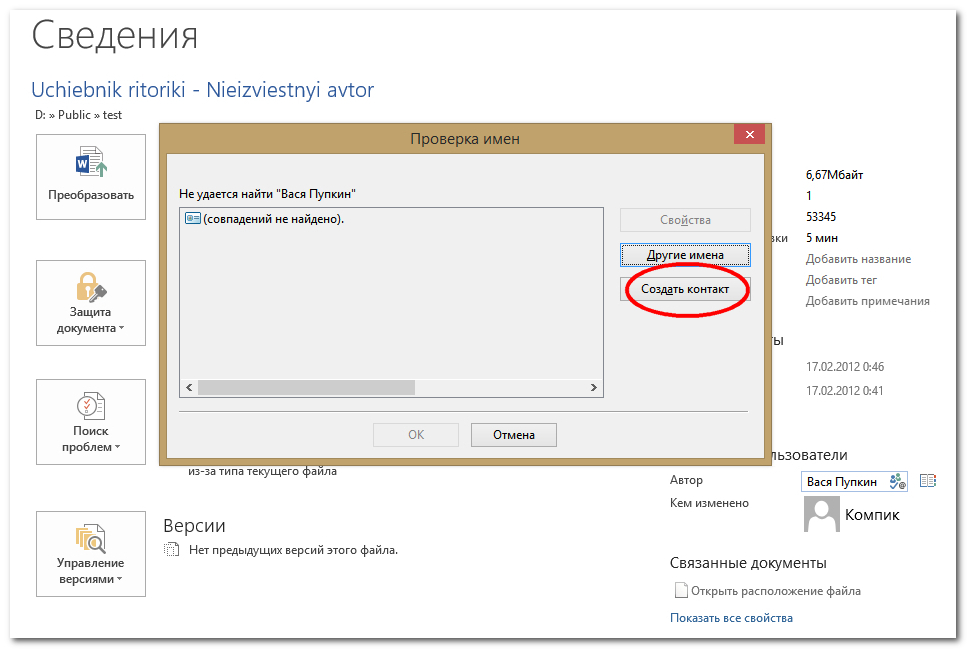The height and width of the screenshot is (649, 967).
Task: Click Добавить название to add a title
Action: tap(858, 259)
